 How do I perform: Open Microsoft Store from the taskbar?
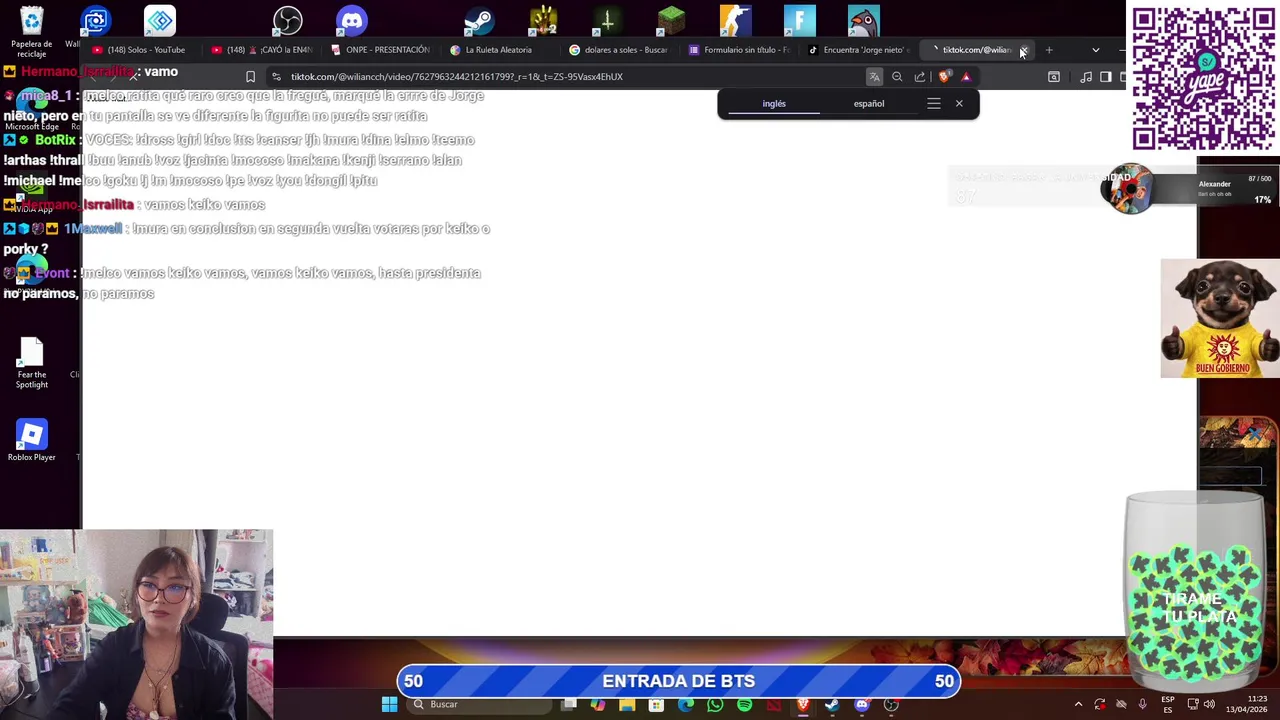coord(656,705)
